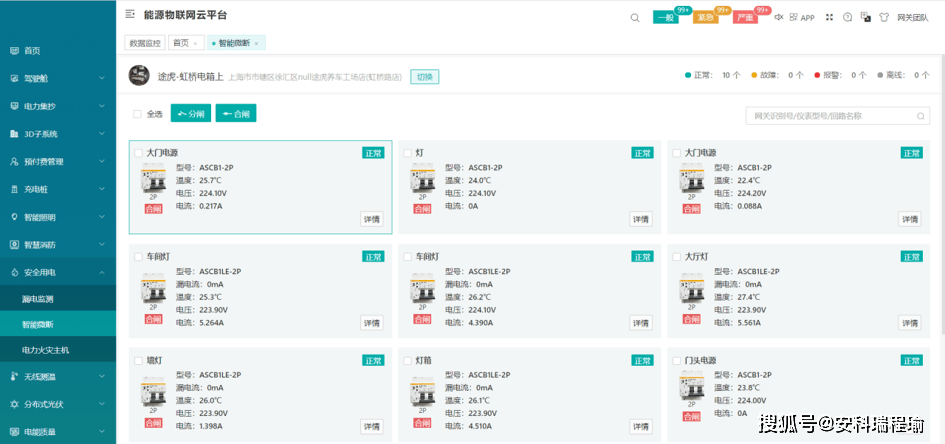This screenshot has height=444, width=945.
Task: Check the 灯 card checkbox
Action: 407,153
